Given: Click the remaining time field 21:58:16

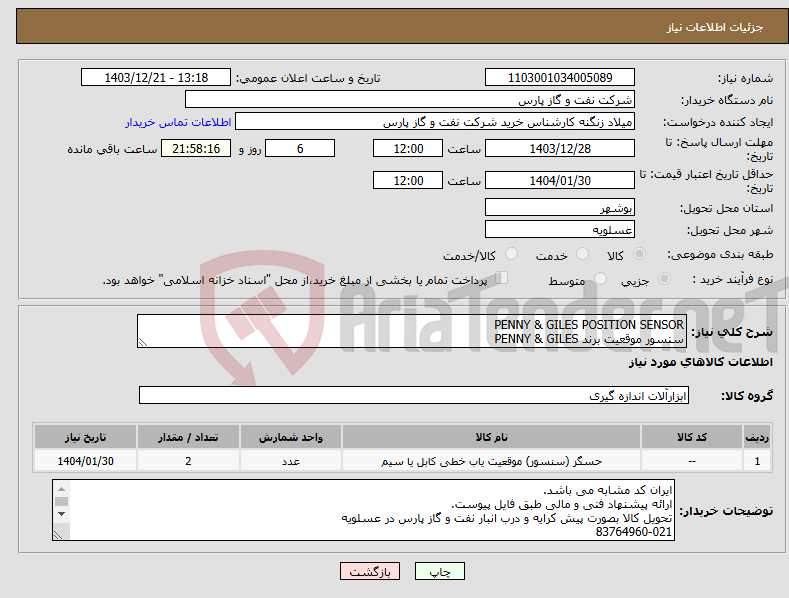Looking at the screenshot, I should click(196, 148).
